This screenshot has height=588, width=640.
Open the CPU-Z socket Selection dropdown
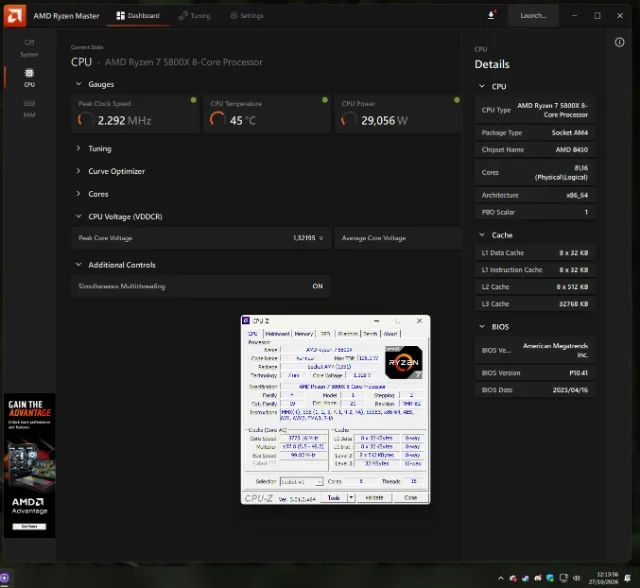[302, 481]
